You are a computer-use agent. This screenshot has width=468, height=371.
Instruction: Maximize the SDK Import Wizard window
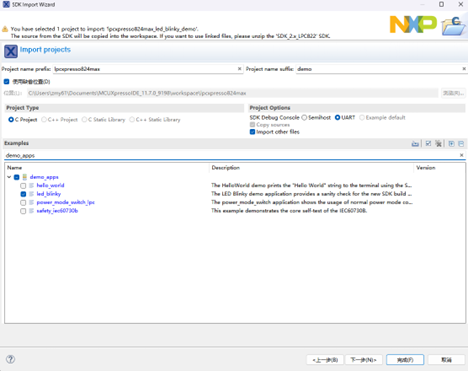click(x=441, y=4)
